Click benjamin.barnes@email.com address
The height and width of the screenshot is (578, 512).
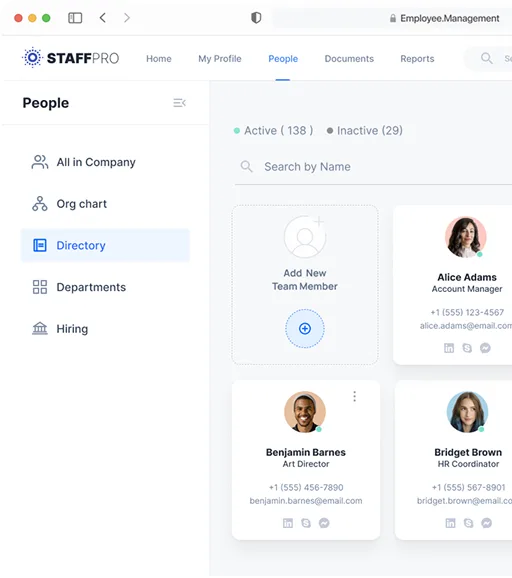point(306,501)
